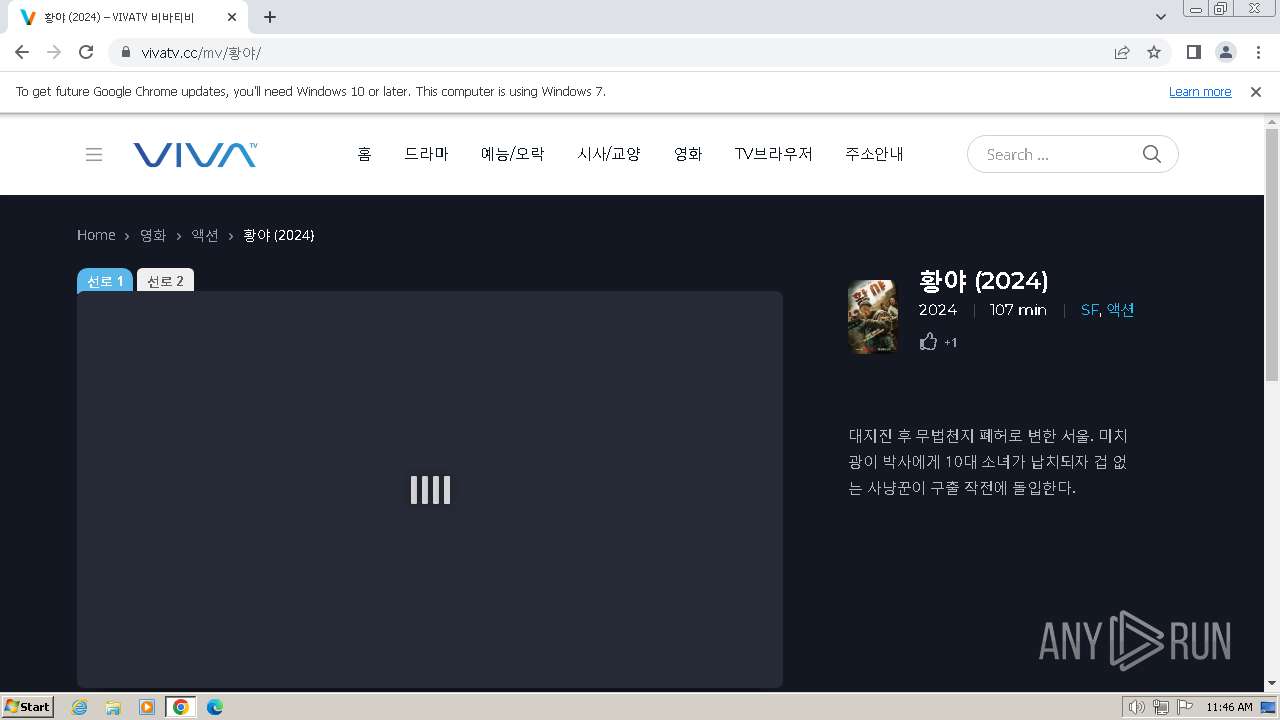This screenshot has width=1280, height=720.
Task: Open the tab search chevron
Action: click(1161, 17)
